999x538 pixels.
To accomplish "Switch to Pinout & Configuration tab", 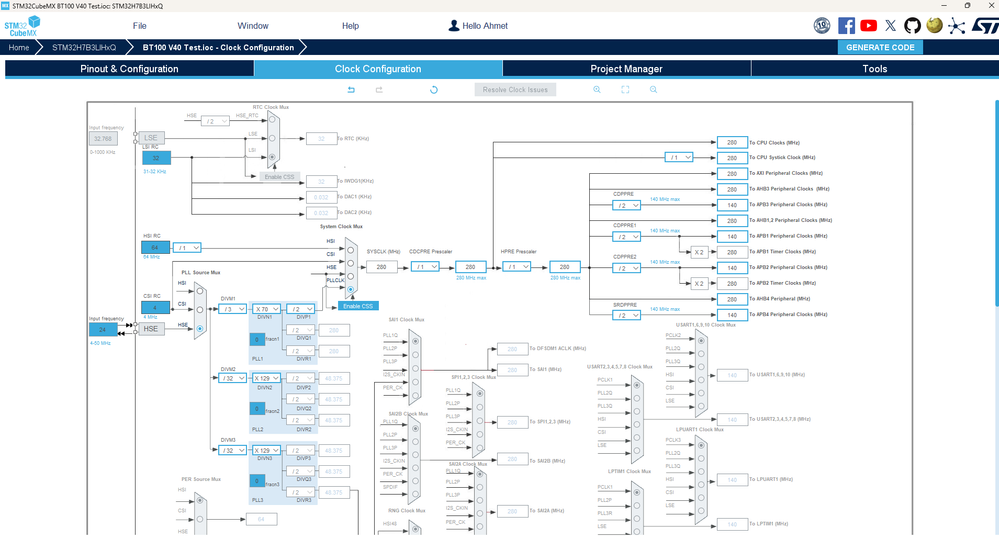I will [x=129, y=69].
